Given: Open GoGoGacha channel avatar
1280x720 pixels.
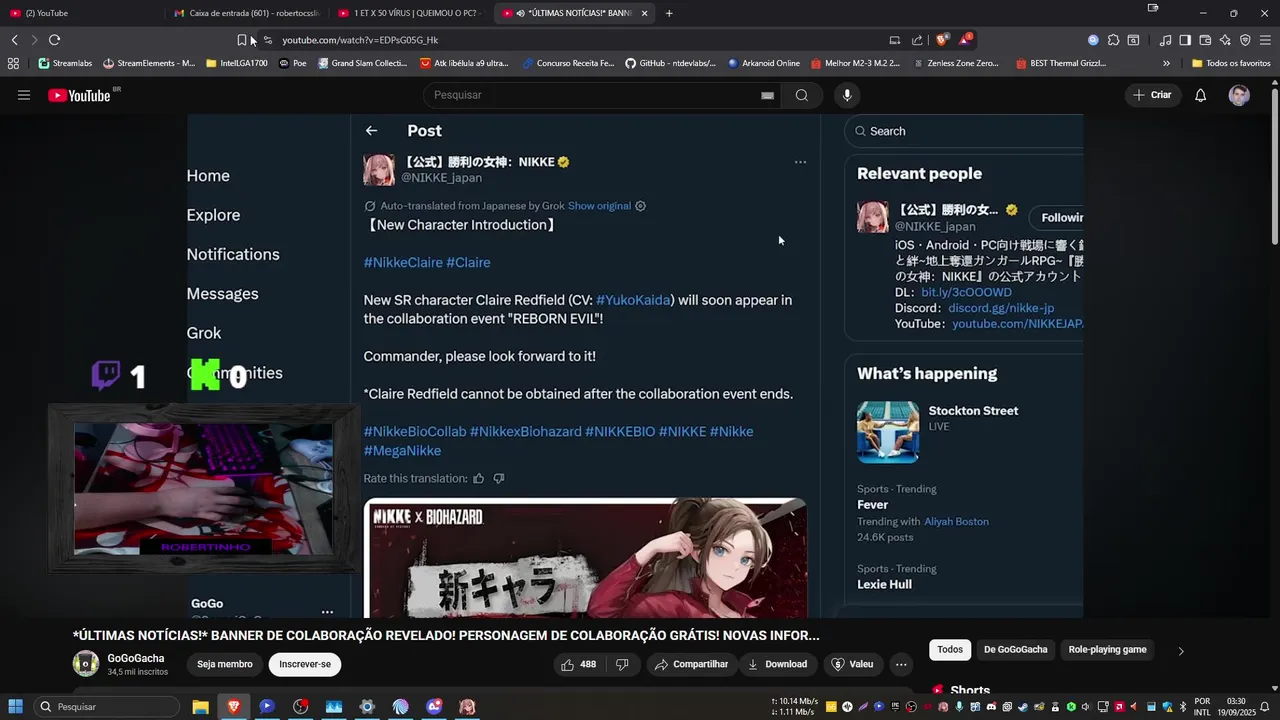Looking at the screenshot, I should [86, 663].
